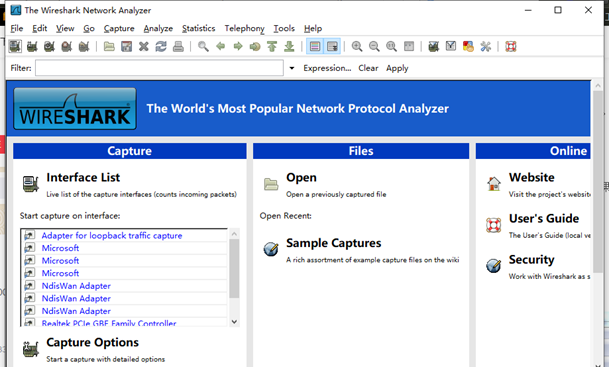
Task: Restart the live capture toolbar icon
Action: click(x=84, y=47)
